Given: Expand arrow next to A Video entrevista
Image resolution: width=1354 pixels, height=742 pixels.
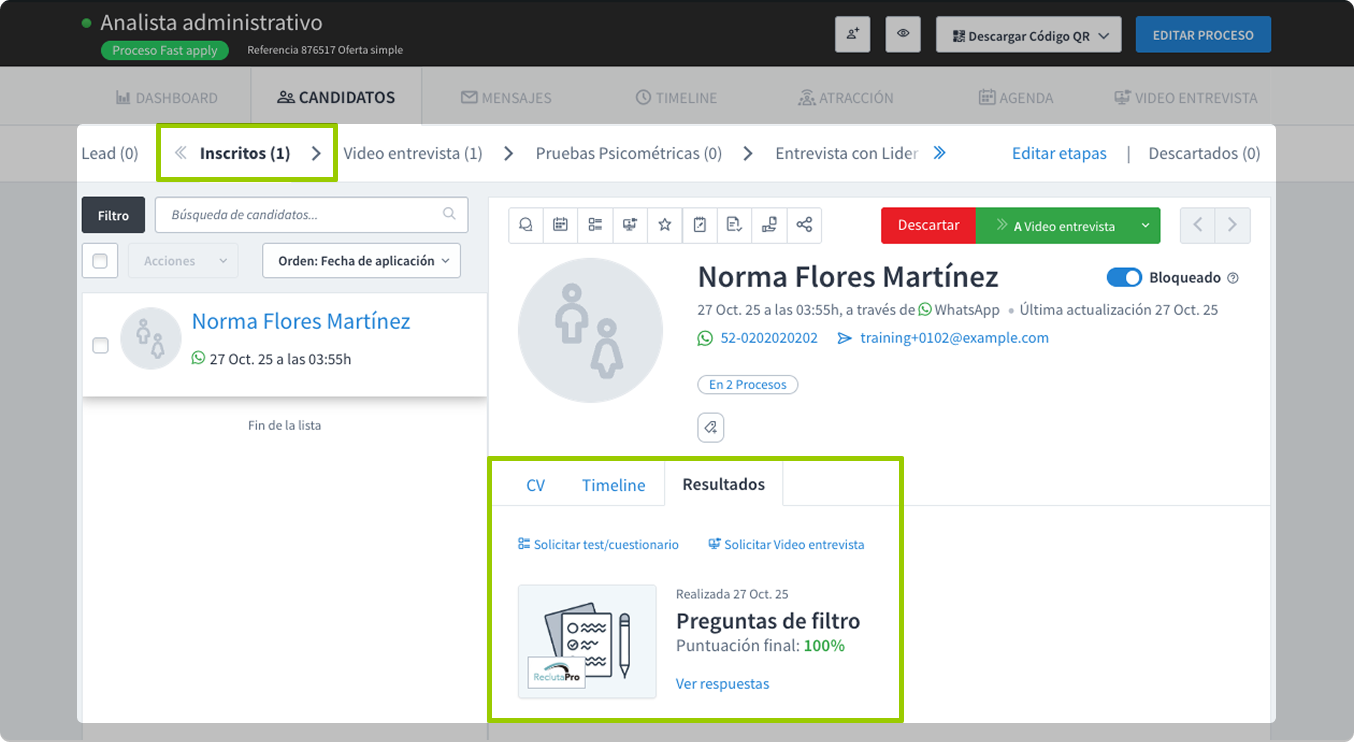Looking at the screenshot, I should click(x=1145, y=226).
